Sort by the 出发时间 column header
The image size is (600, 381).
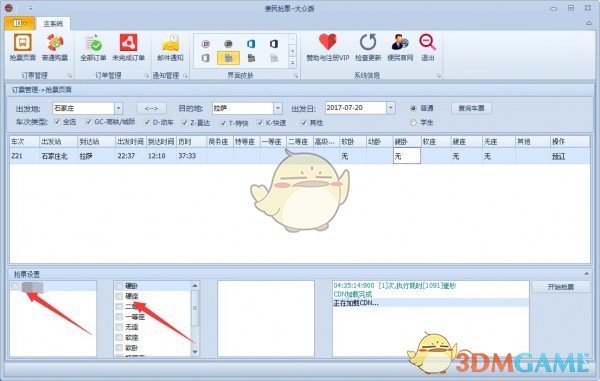(130, 142)
